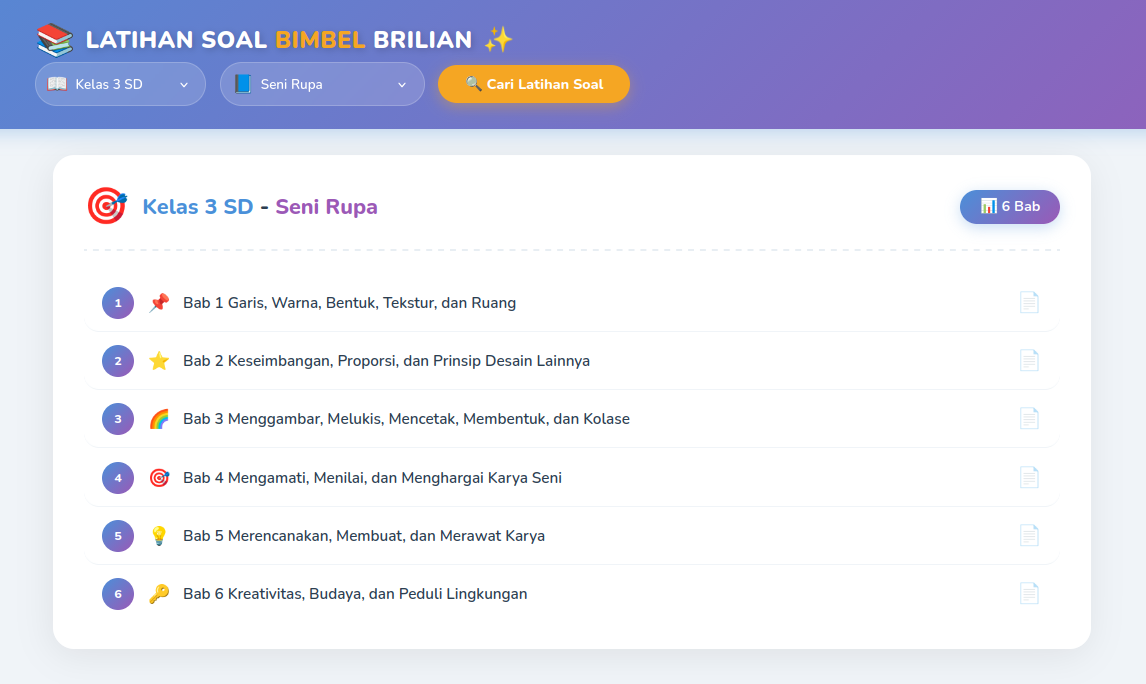1146x684 pixels.
Task: Open the Seni Rupa subject dropdown
Action: tap(322, 84)
